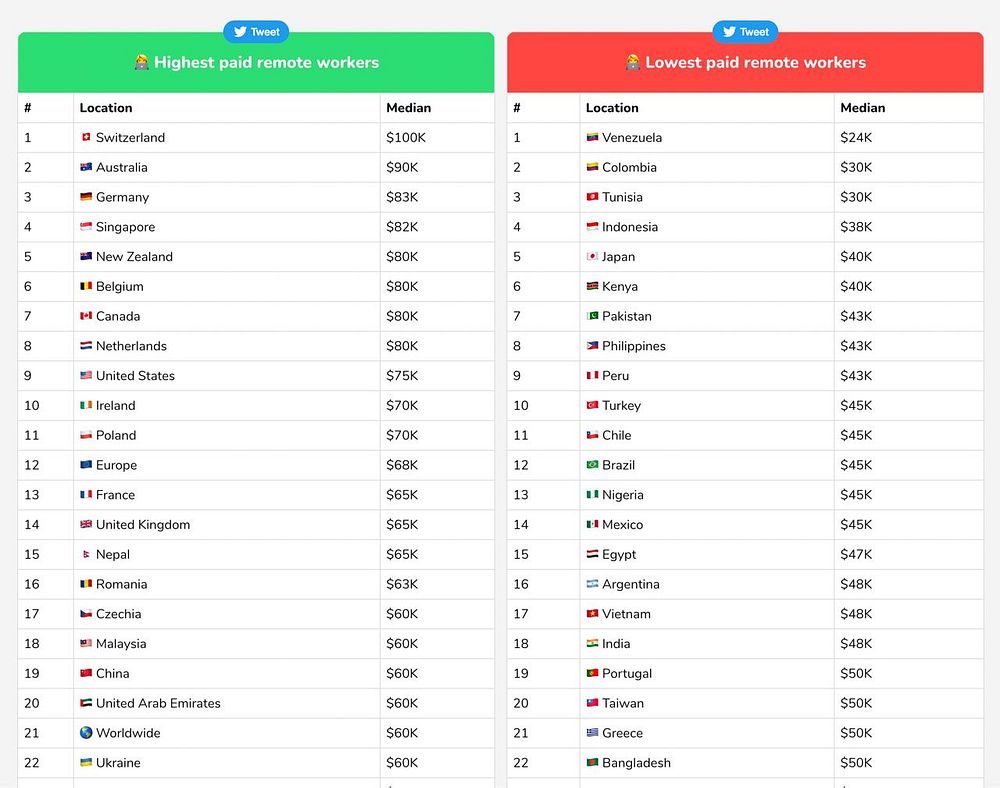Click the Brazil flag icon
Viewport: 1000px width, 788px height.
592,465
